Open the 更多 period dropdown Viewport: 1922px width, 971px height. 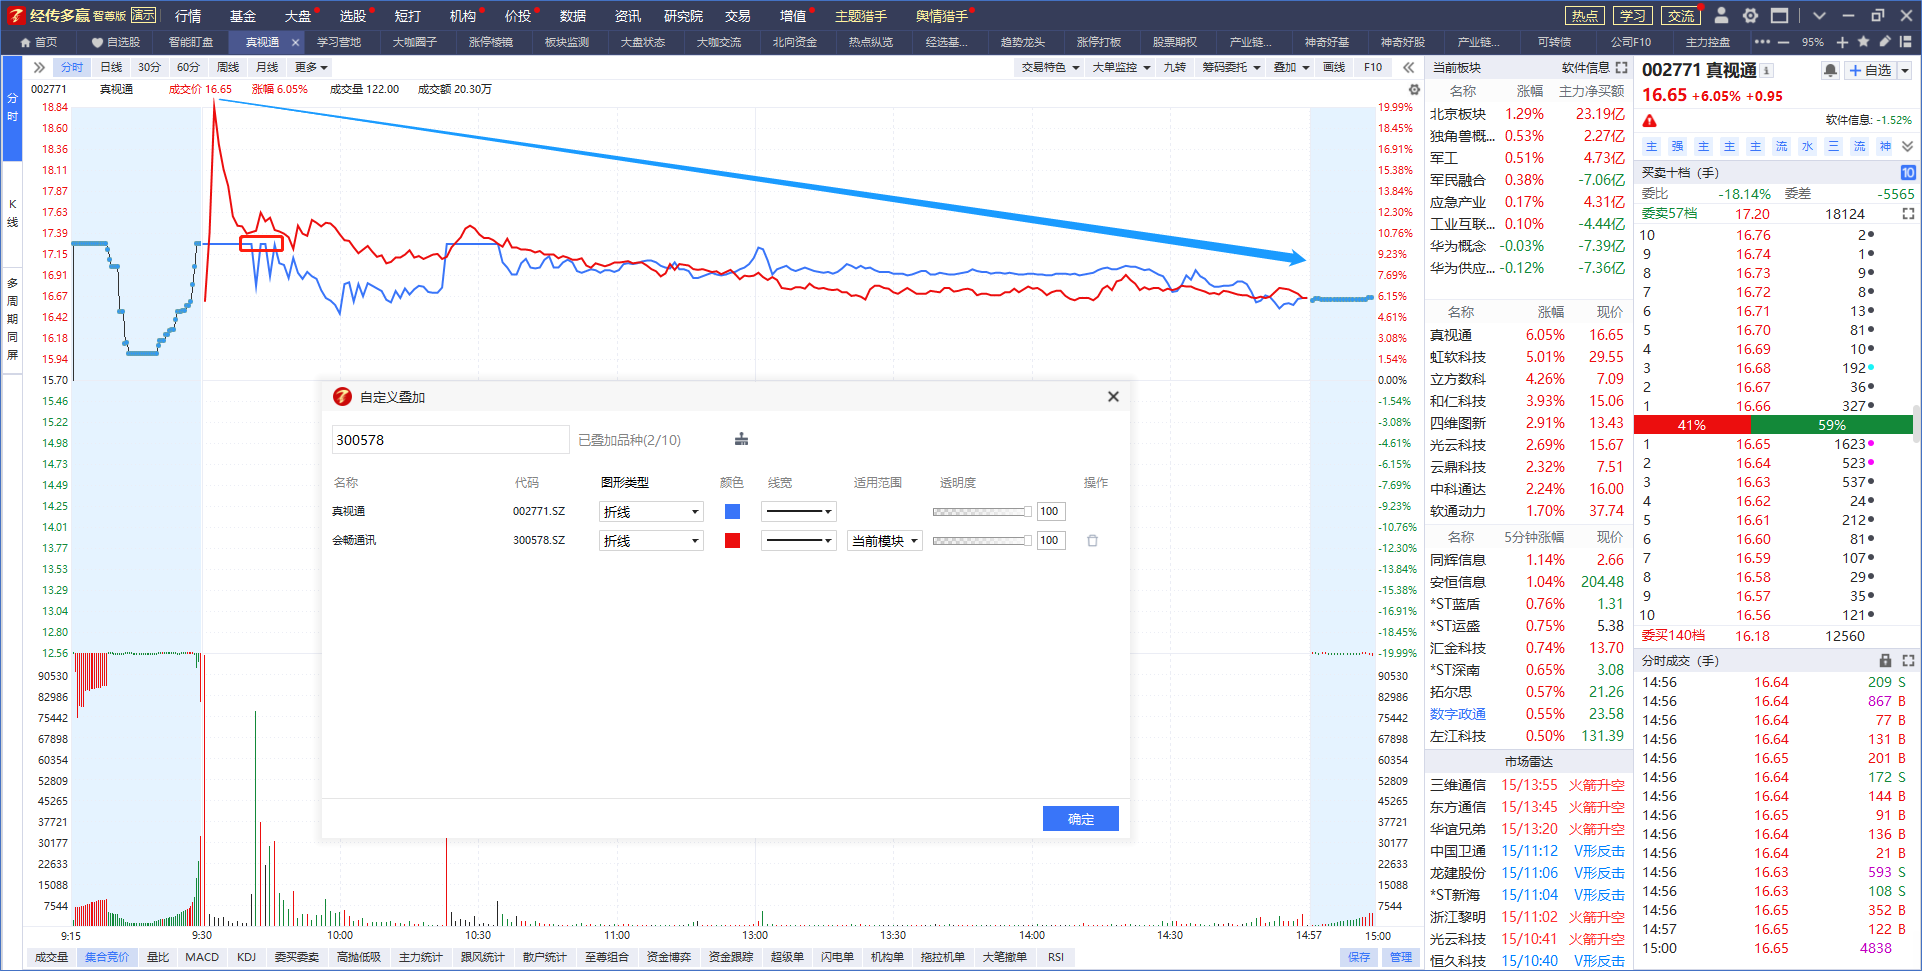pos(311,67)
